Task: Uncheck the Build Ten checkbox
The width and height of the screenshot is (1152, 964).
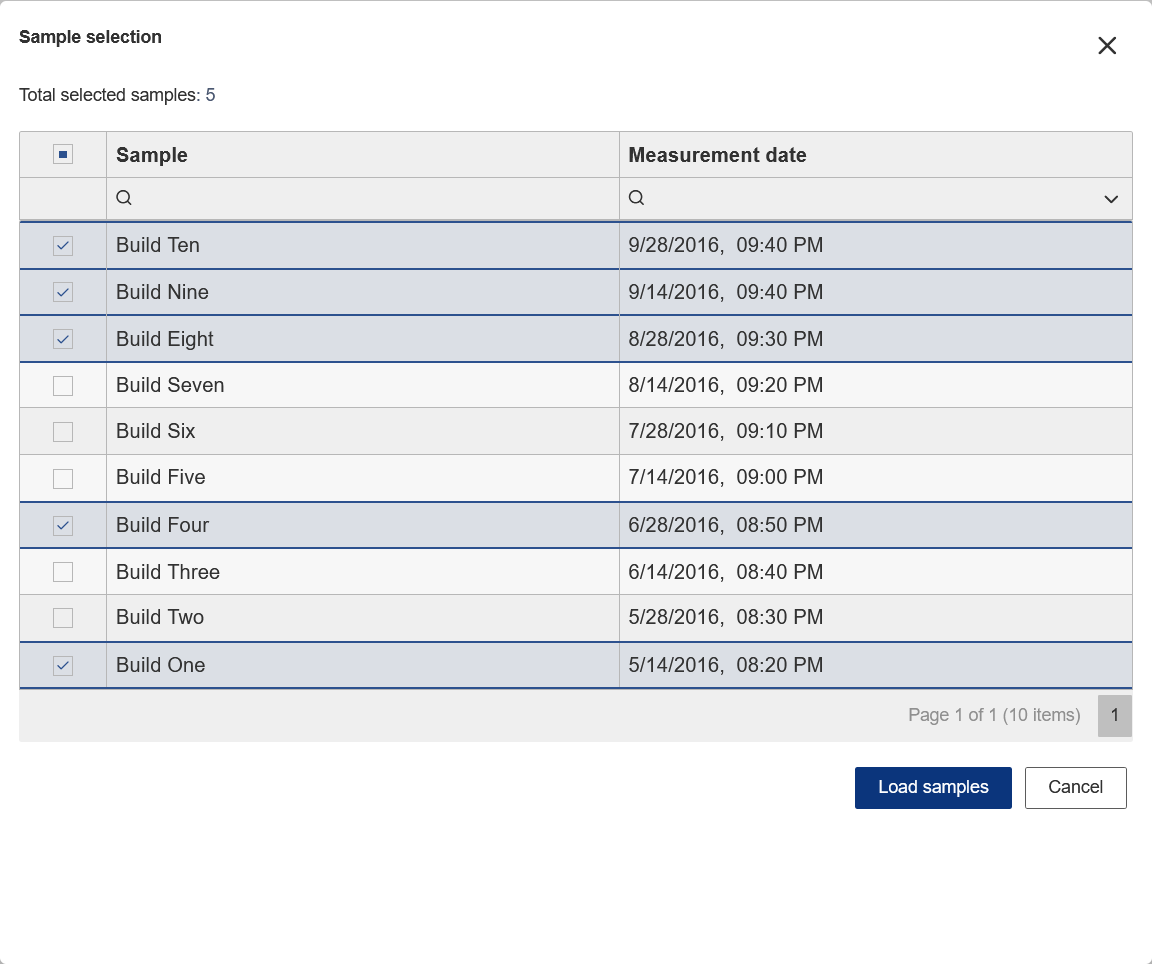Action: (63, 246)
